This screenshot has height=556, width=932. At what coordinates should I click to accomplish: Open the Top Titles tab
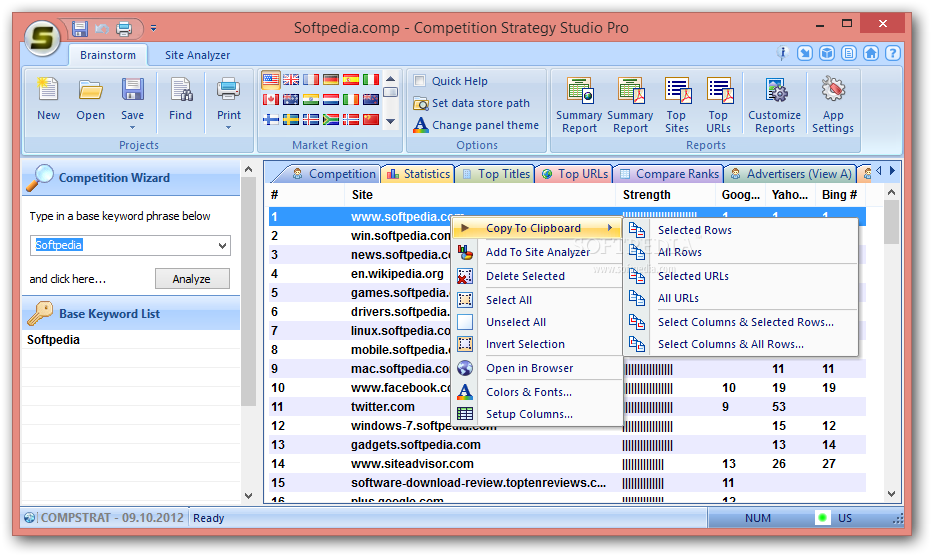[x=496, y=174]
